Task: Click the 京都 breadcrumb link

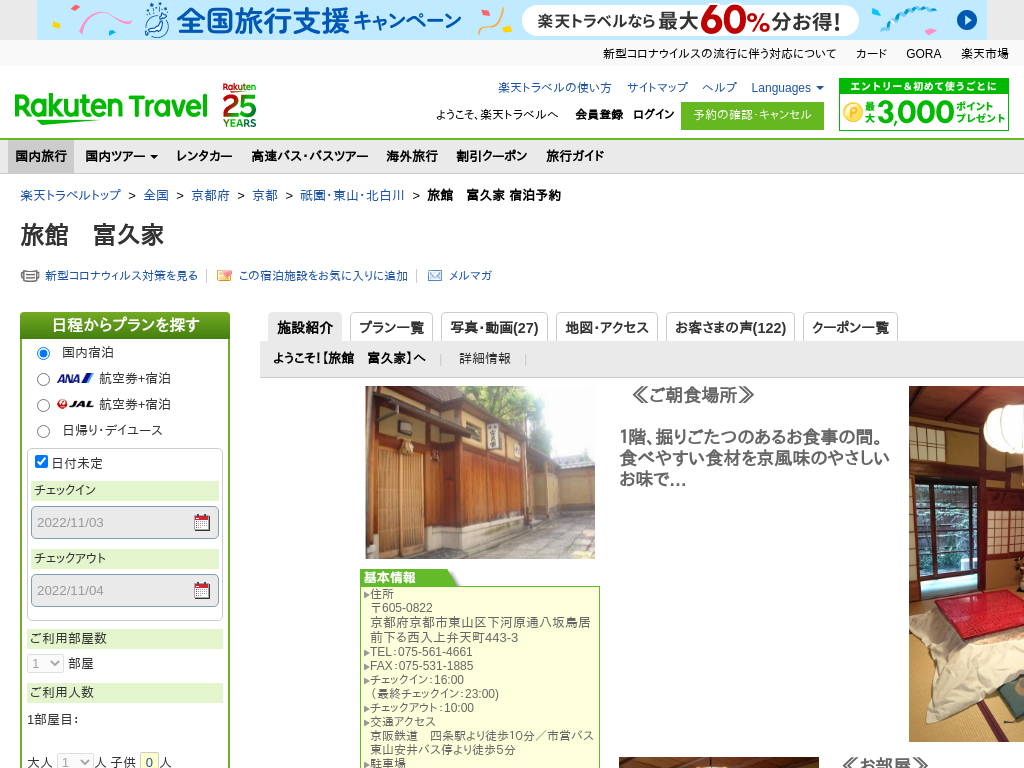Action: pos(265,195)
